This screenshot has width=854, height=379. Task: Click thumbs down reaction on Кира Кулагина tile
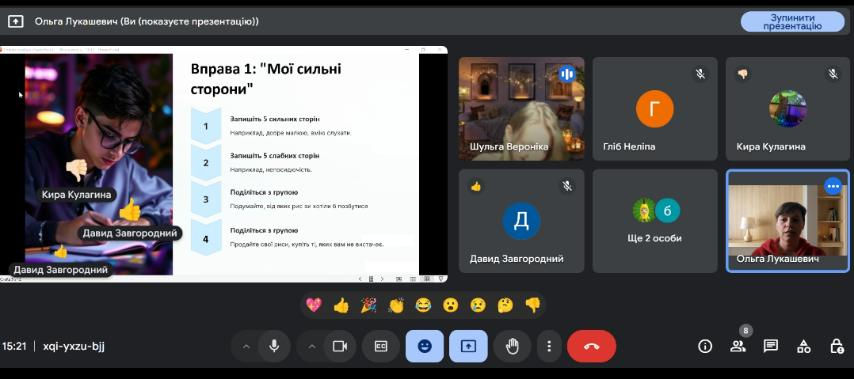[x=742, y=74]
